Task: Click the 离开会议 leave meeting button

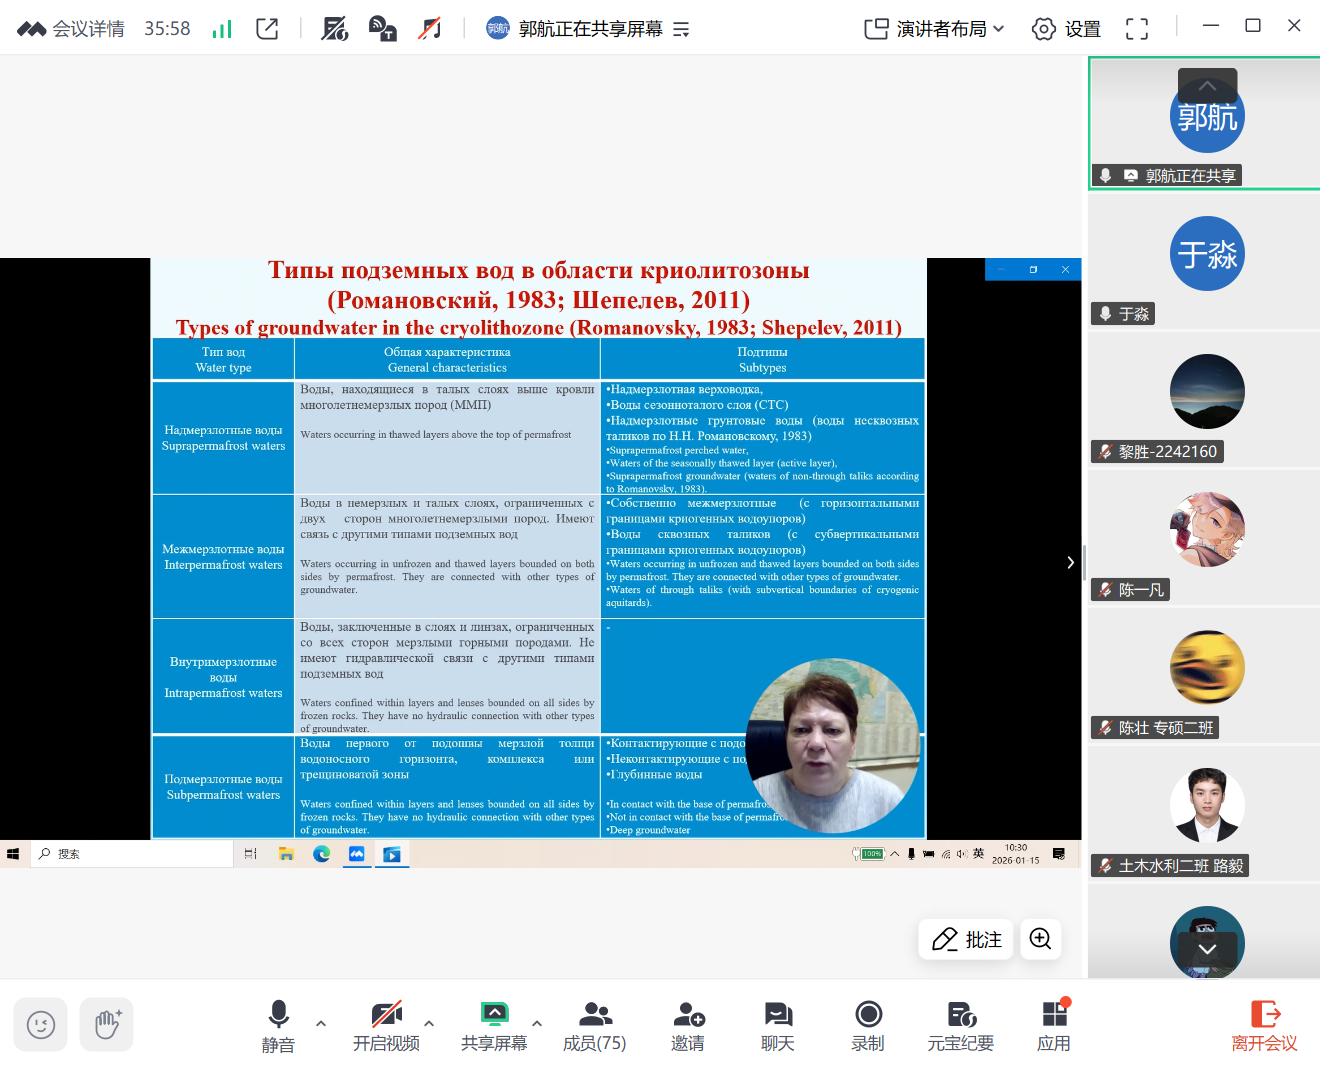Action: (x=1264, y=1025)
